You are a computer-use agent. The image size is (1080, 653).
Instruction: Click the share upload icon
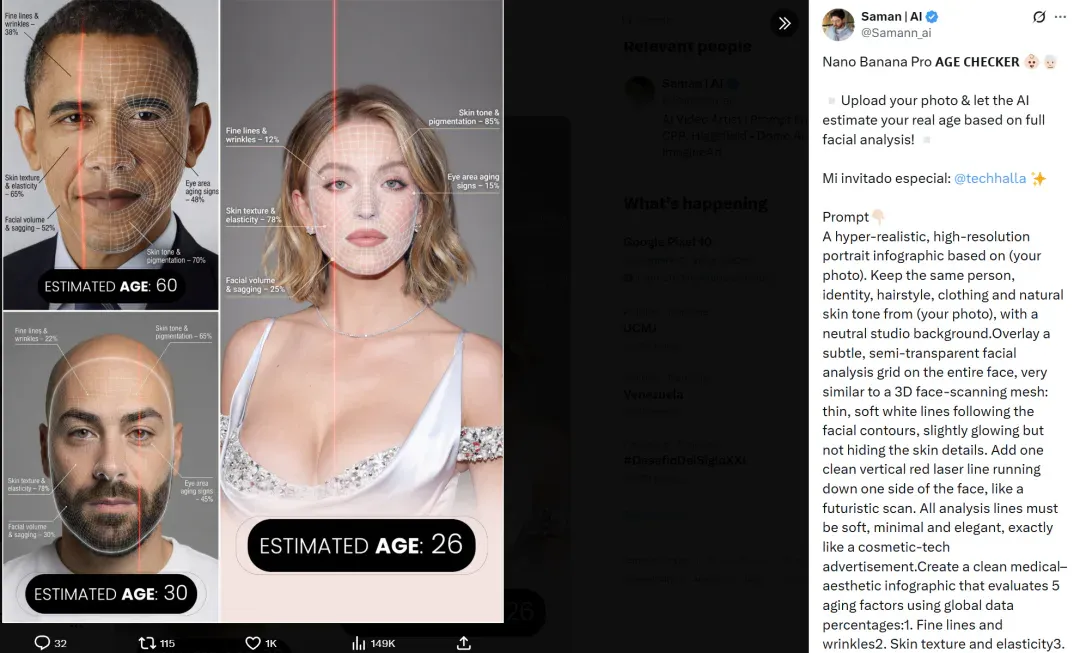click(464, 643)
